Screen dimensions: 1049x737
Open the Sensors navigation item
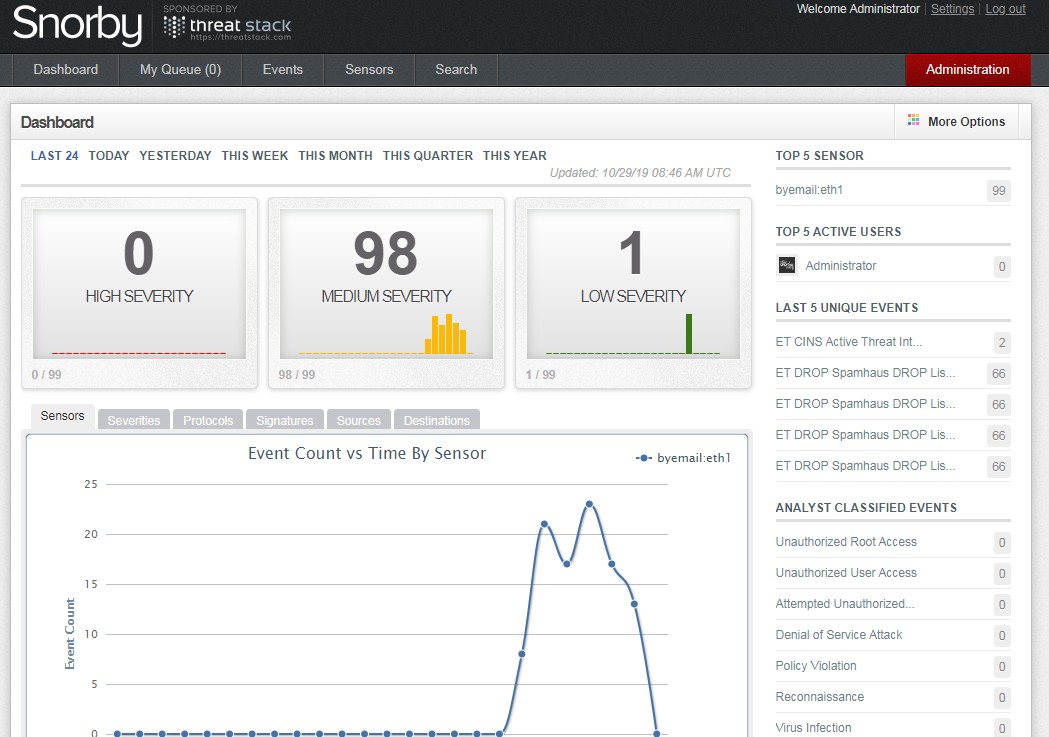click(369, 70)
